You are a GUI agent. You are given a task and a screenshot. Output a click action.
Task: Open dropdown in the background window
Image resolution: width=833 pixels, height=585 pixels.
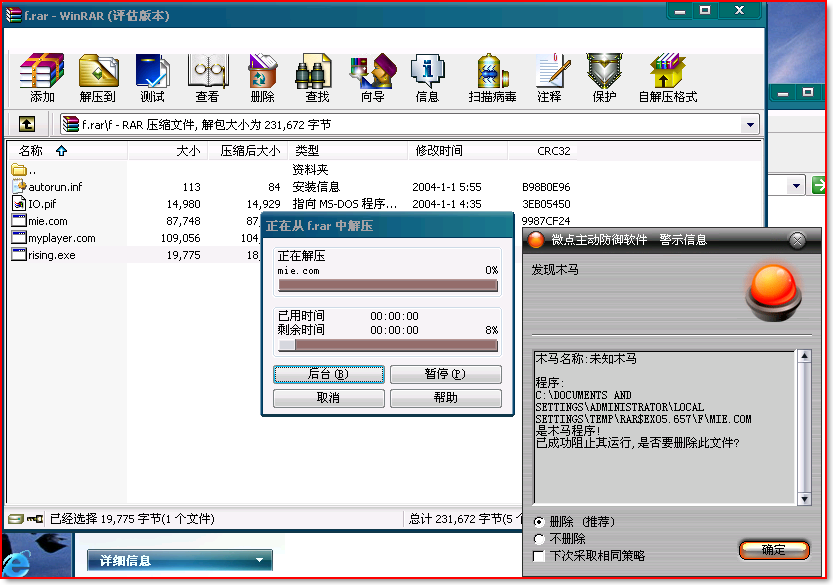tap(796, 186)
